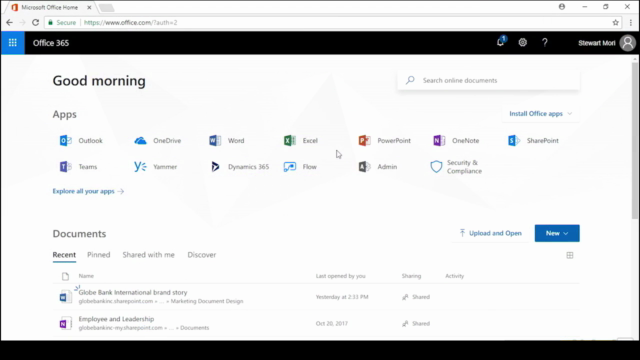This screenshot has width=640, height=360.
Task: Reload the page with refresh button
Action: 36,22
